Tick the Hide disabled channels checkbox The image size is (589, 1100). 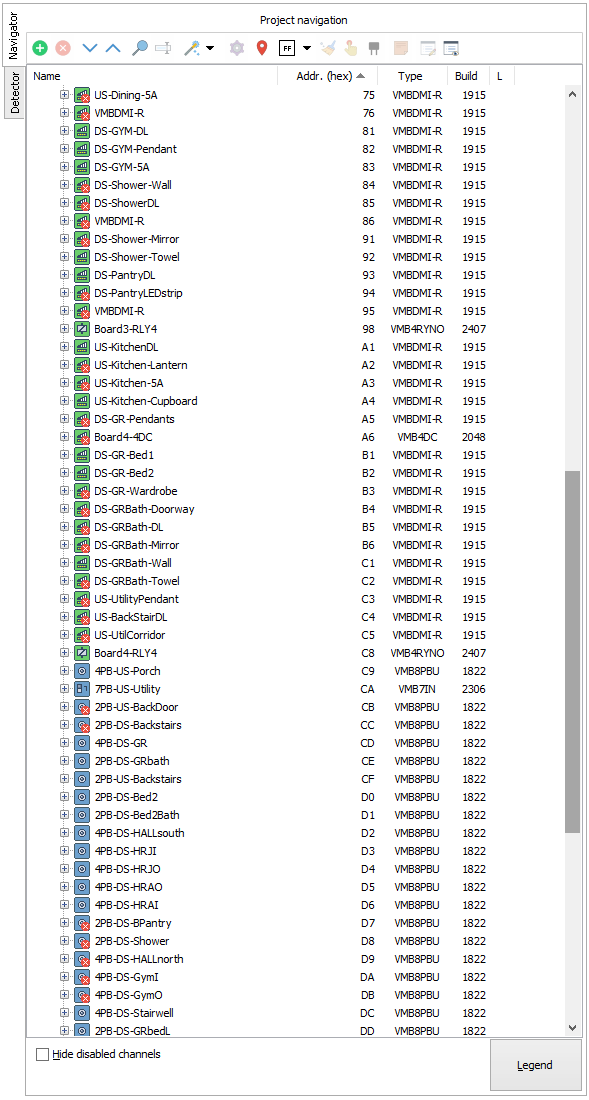click(43, 1054)
